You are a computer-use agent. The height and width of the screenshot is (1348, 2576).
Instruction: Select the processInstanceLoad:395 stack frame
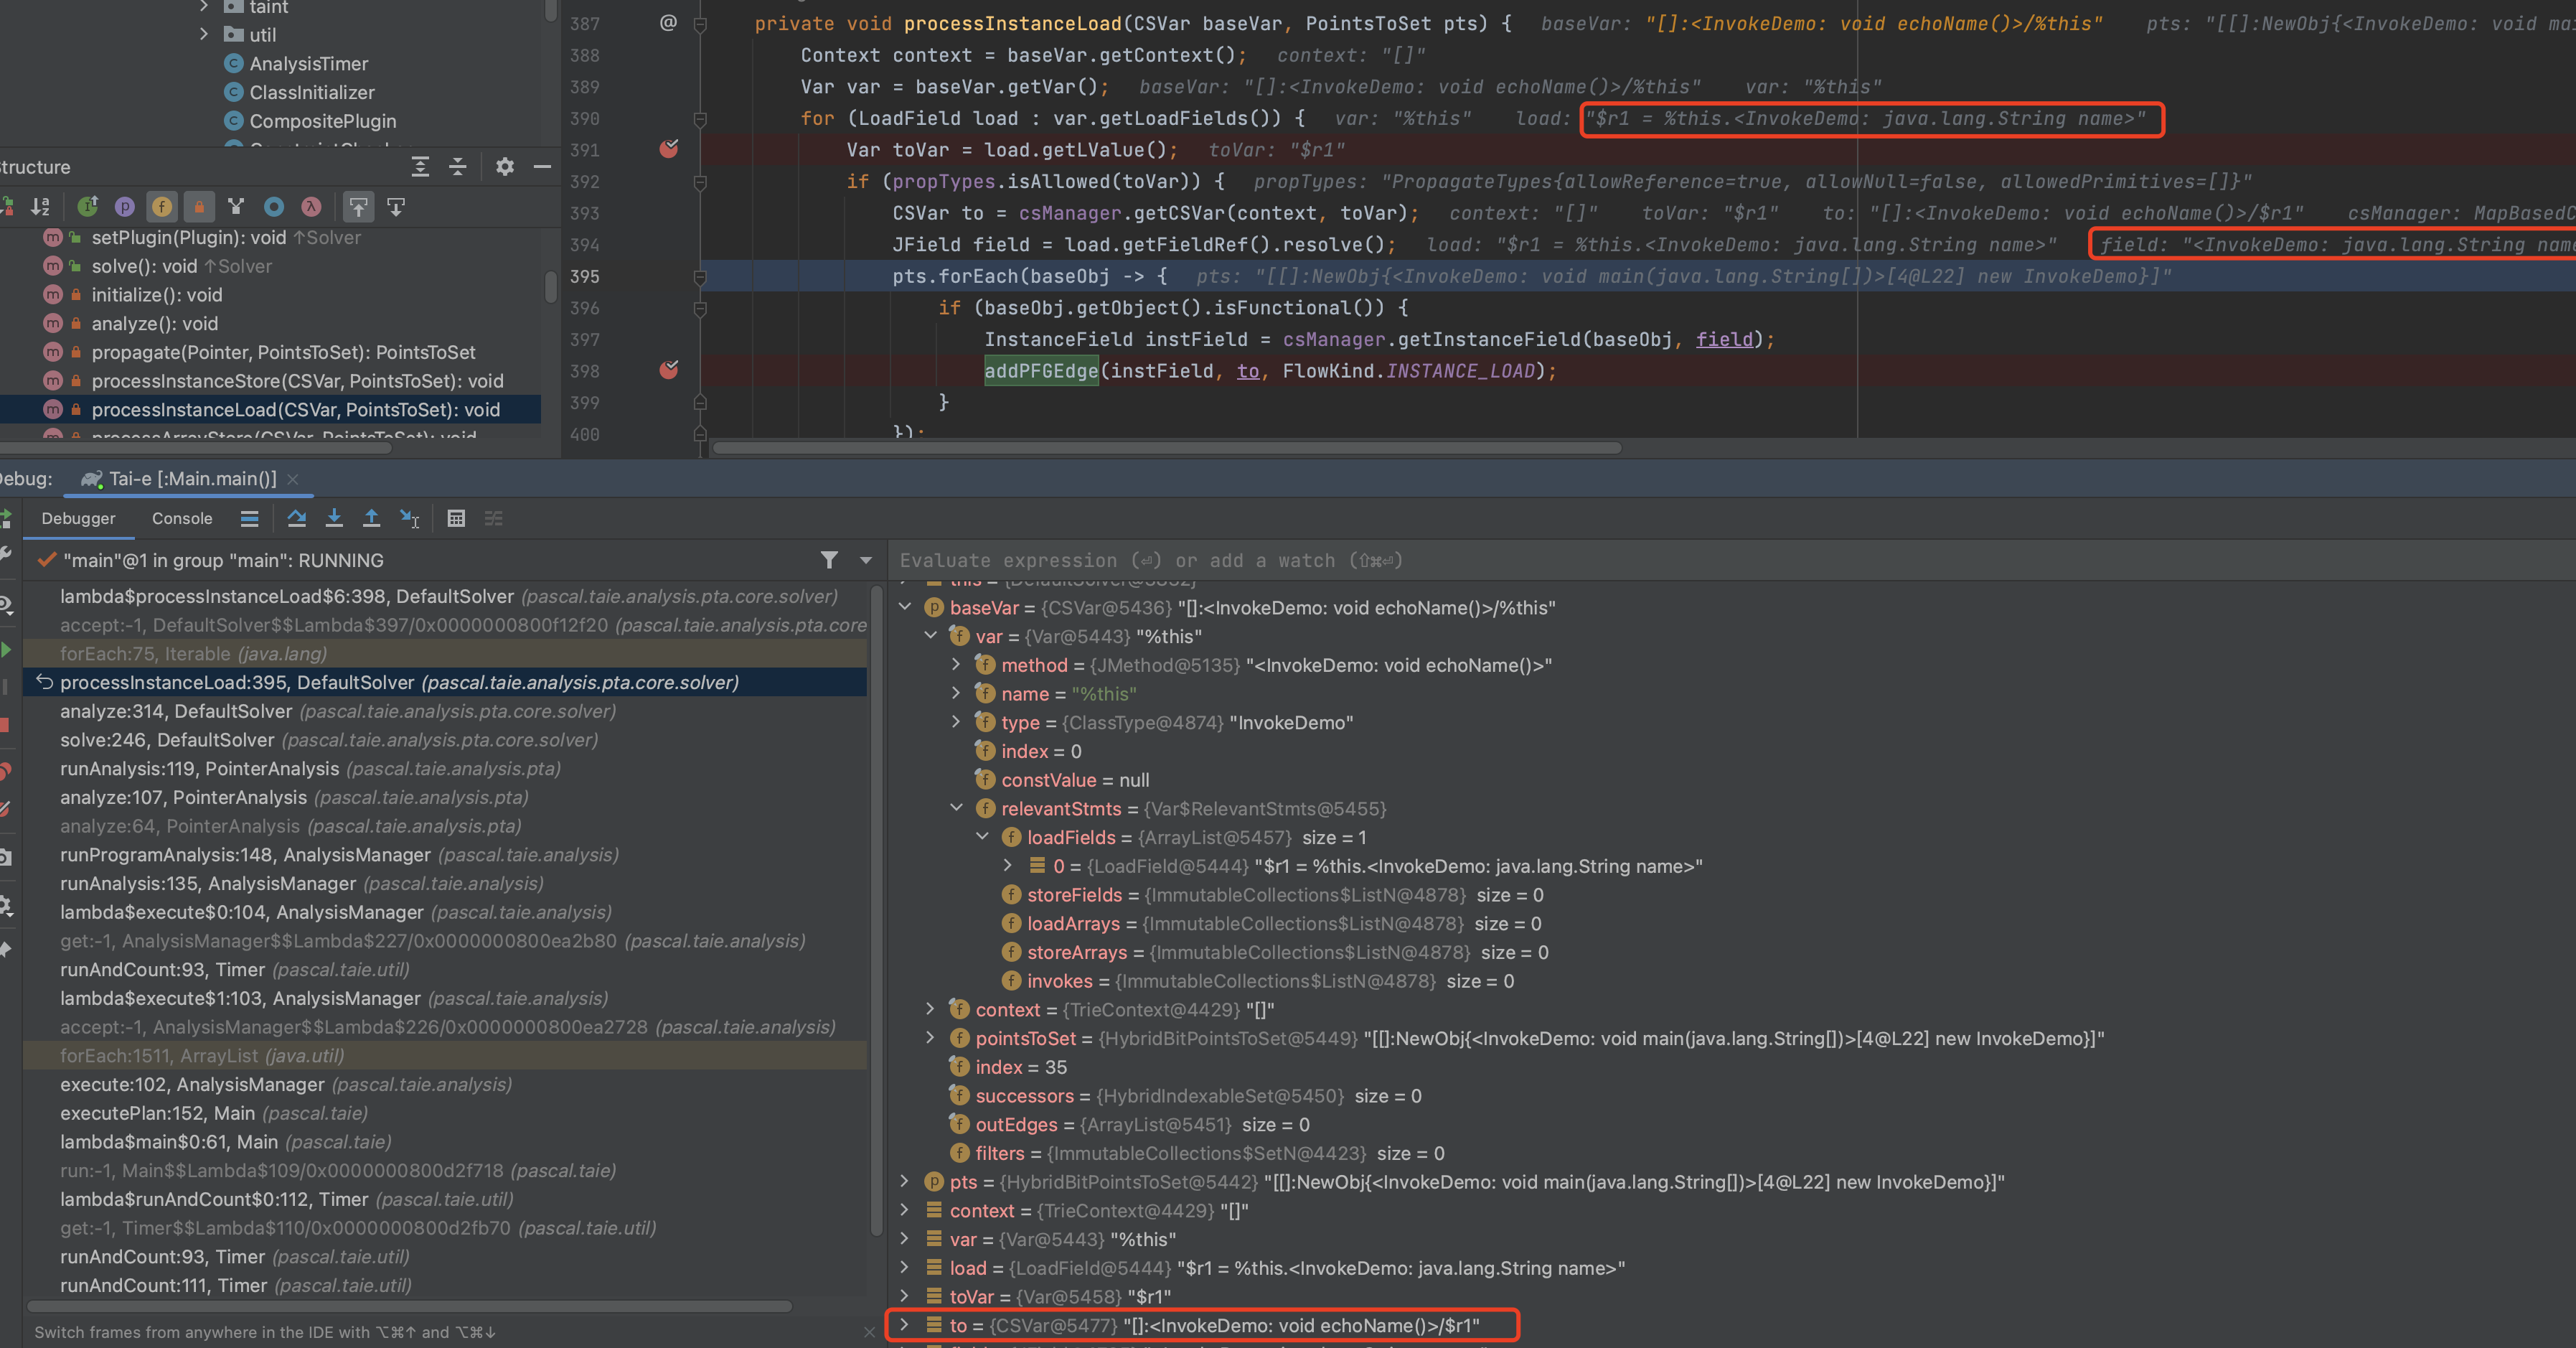[445, 682]
